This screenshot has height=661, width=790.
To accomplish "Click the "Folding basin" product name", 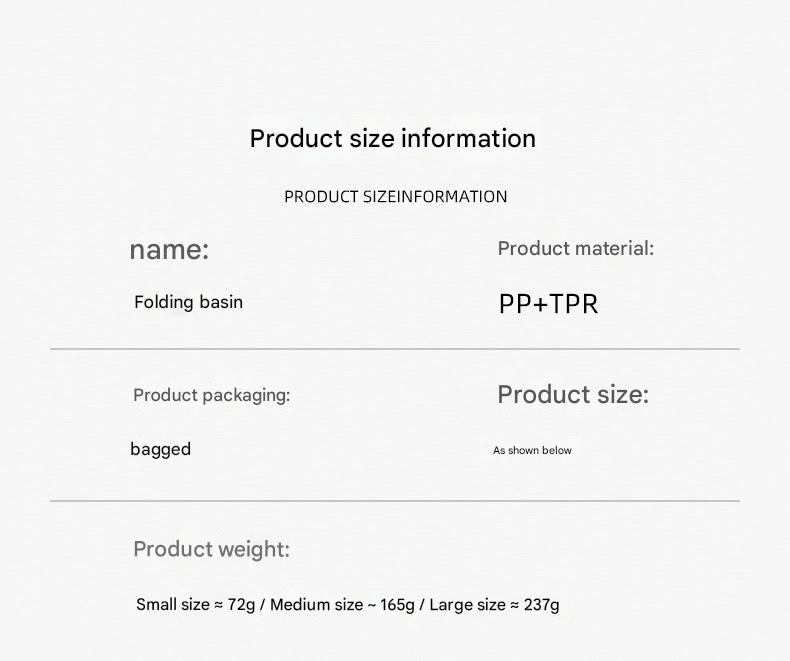I will click(188, 302).
